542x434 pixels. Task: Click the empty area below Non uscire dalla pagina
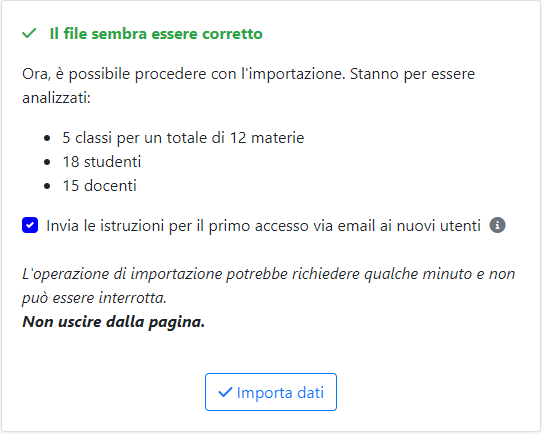pos(271,351)
